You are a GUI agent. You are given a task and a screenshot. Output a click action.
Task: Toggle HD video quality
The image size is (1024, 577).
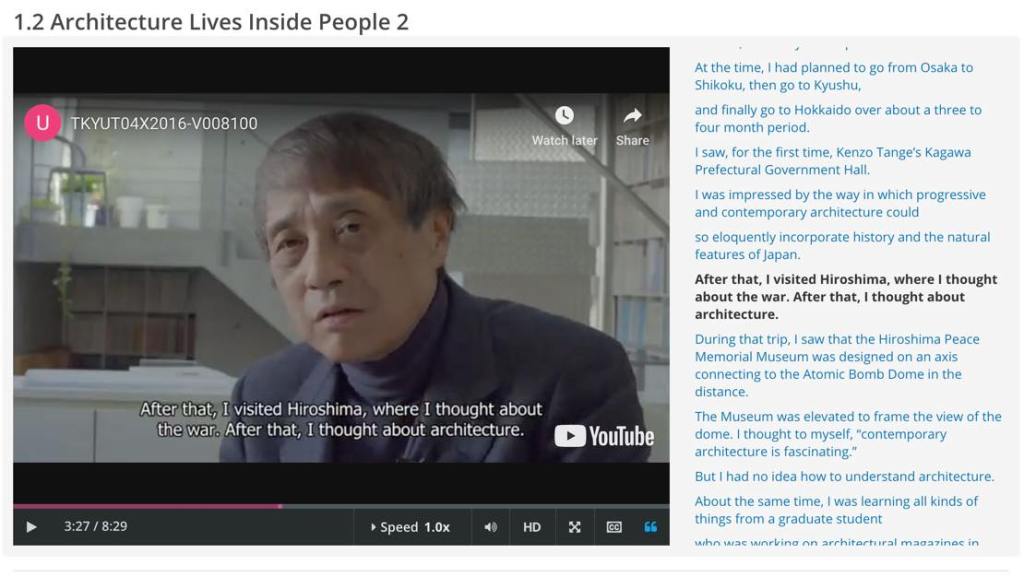click(x=532, y=527)
